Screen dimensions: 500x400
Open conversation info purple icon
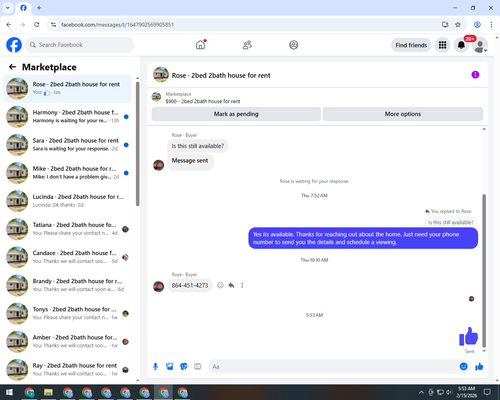(x=475, y=75)
